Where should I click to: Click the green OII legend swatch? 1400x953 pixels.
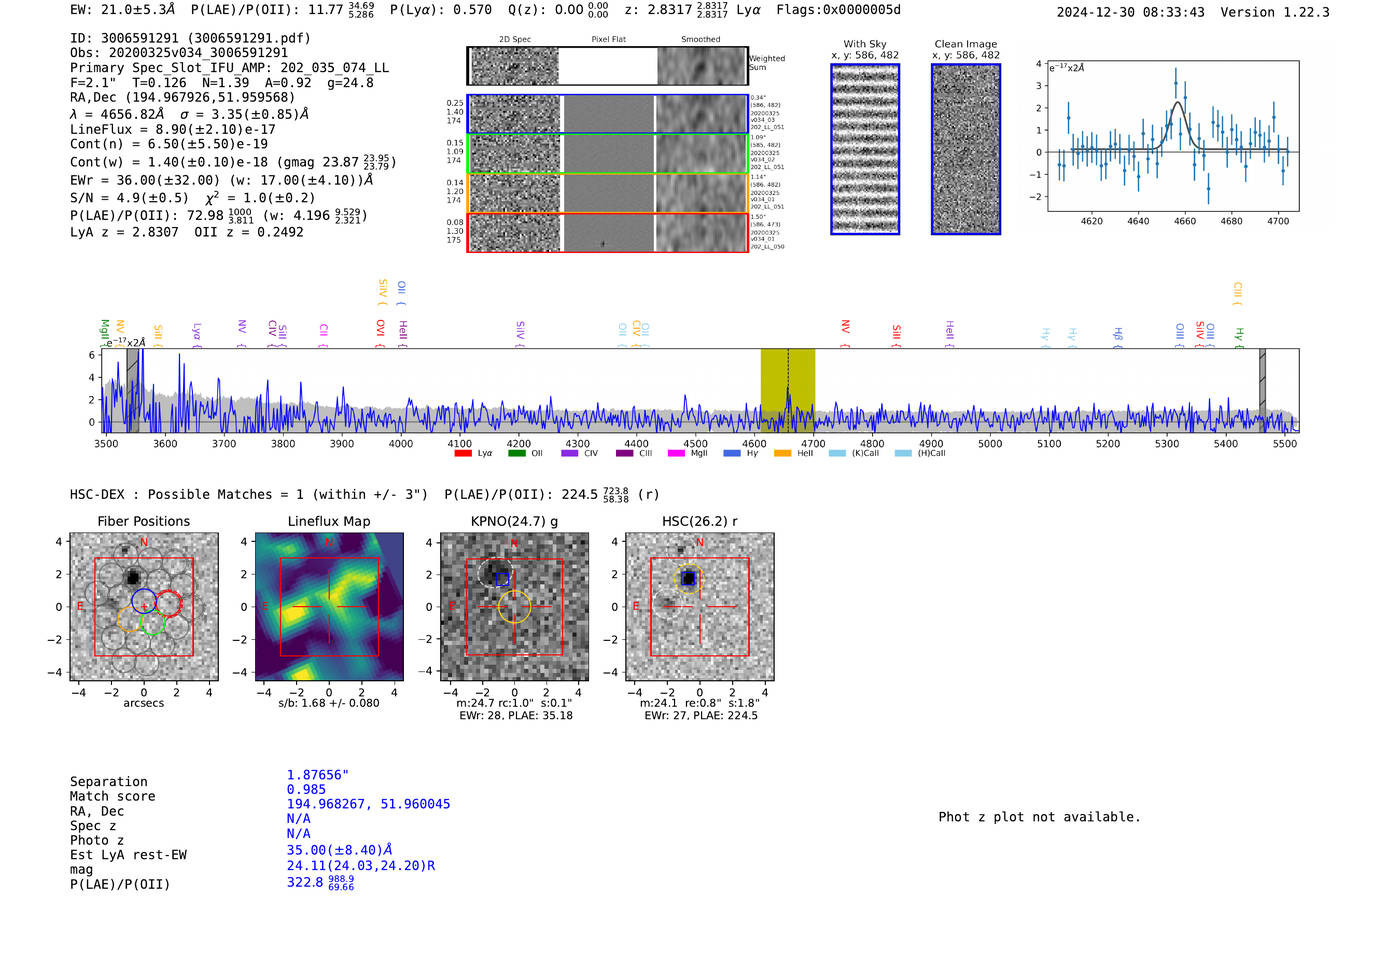[x=516, y=453]
